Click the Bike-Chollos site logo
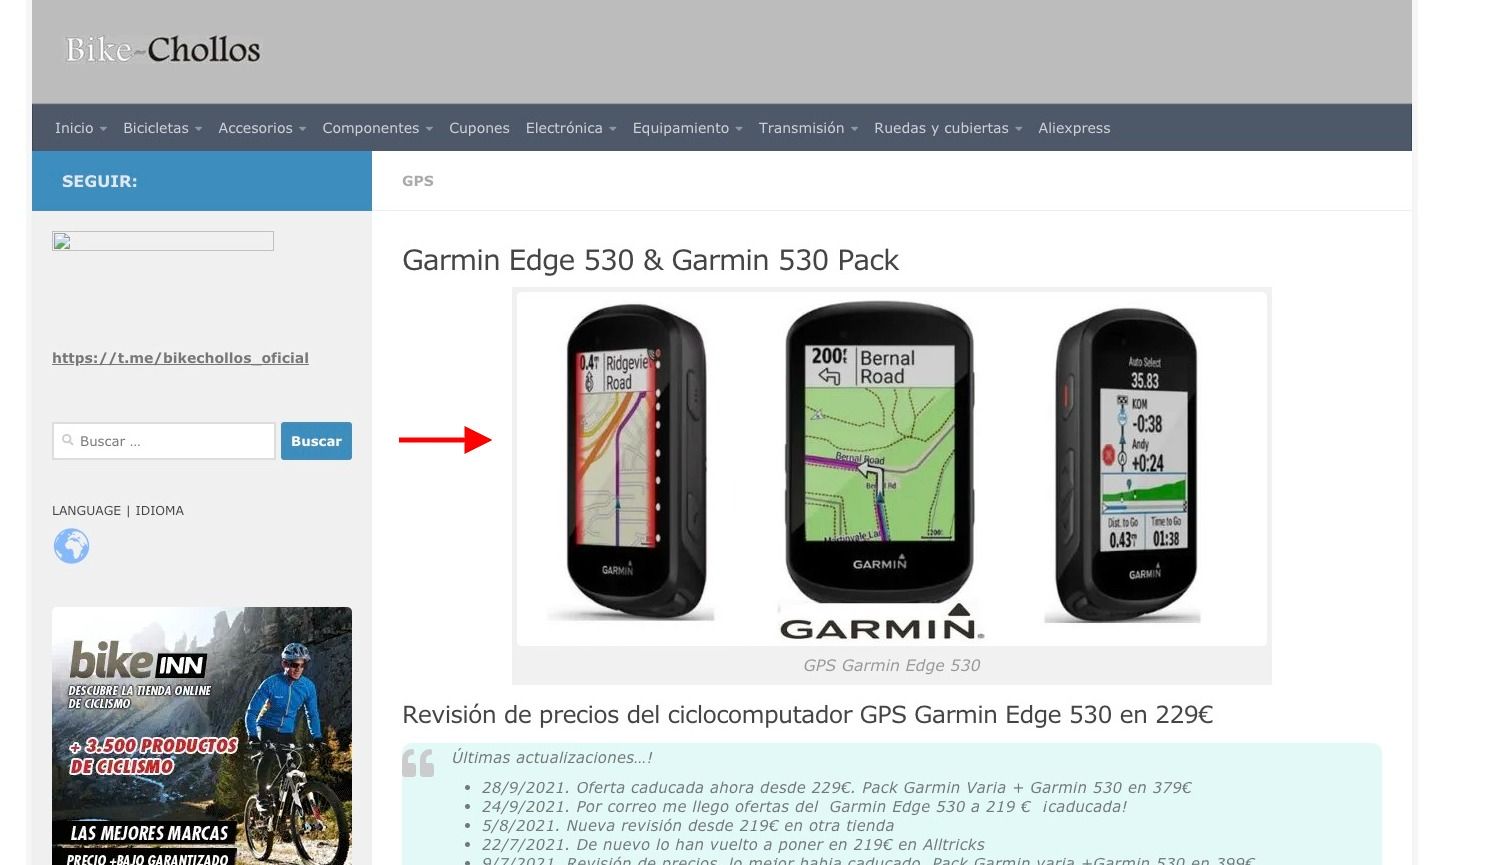The height and width of the screenshot is (865, 1496). click(x=163, y=49)
